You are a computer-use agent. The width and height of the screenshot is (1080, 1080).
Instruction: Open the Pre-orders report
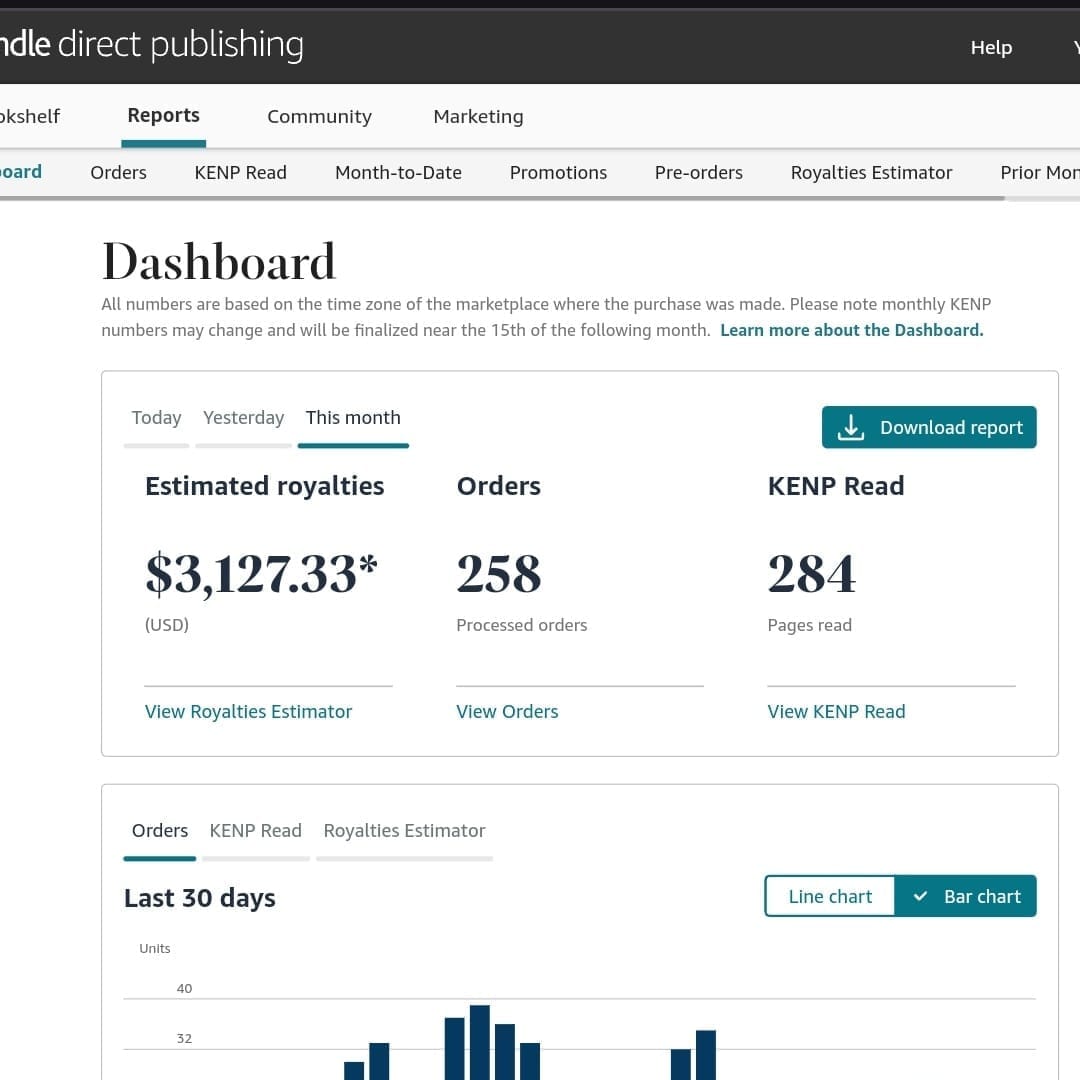(x=698, y=172)
